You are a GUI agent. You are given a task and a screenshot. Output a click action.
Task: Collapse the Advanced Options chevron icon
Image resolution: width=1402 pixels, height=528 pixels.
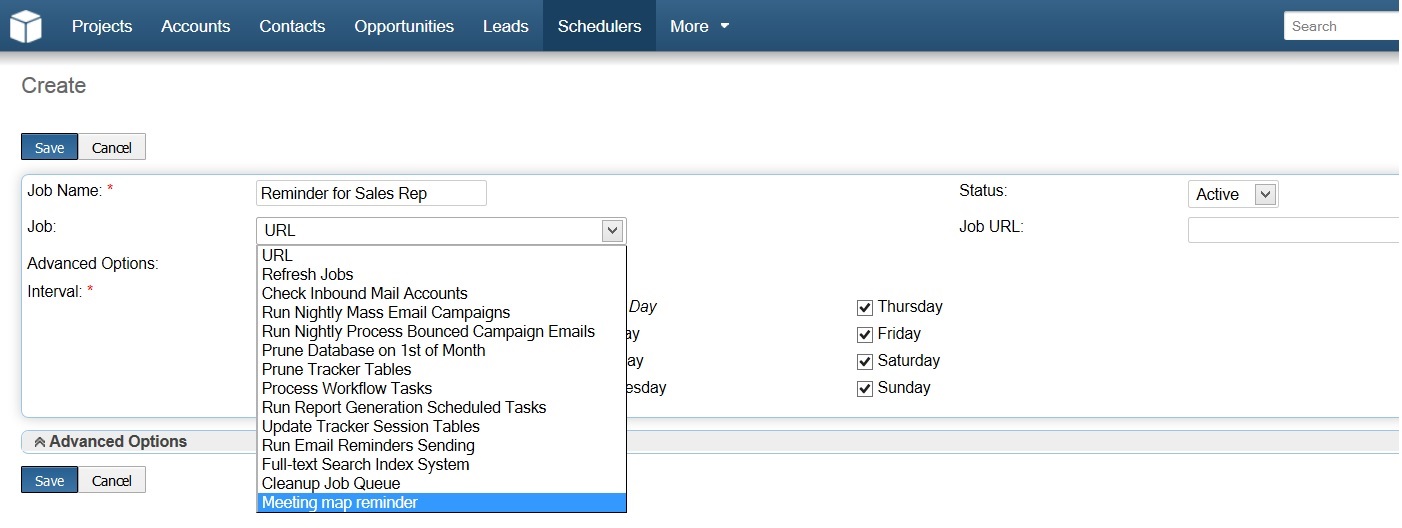point(39,442)
